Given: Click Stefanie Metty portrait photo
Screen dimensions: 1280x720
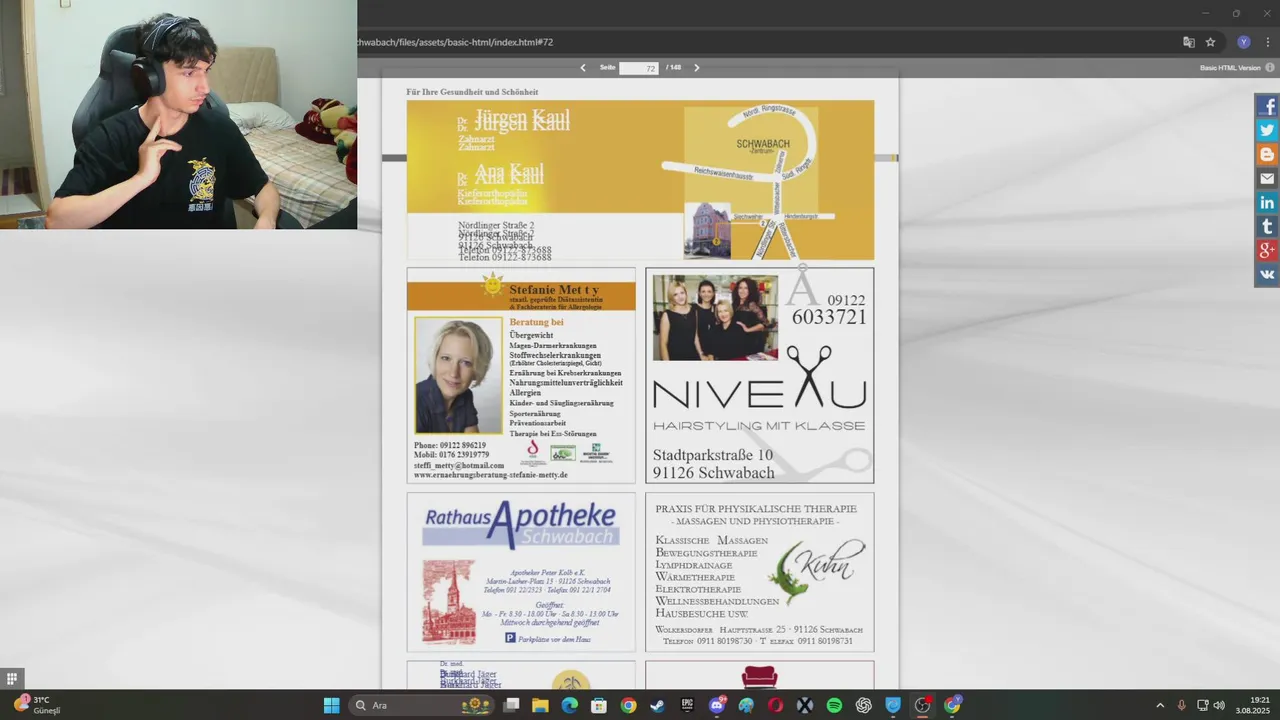Looking at the screenshot, I should (458, 376).
